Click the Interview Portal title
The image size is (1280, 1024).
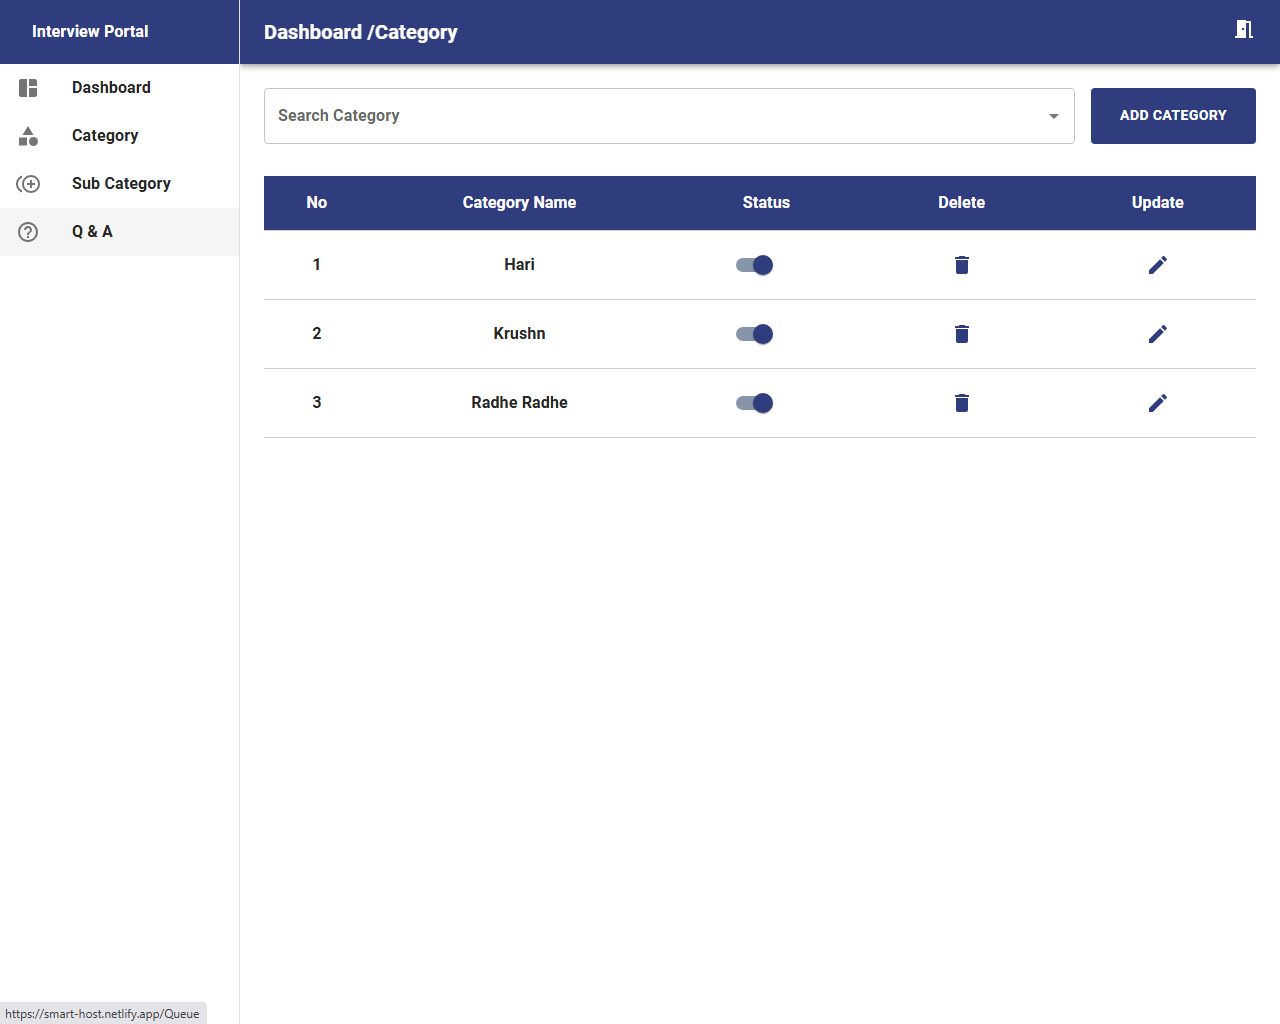coord(90,32)
